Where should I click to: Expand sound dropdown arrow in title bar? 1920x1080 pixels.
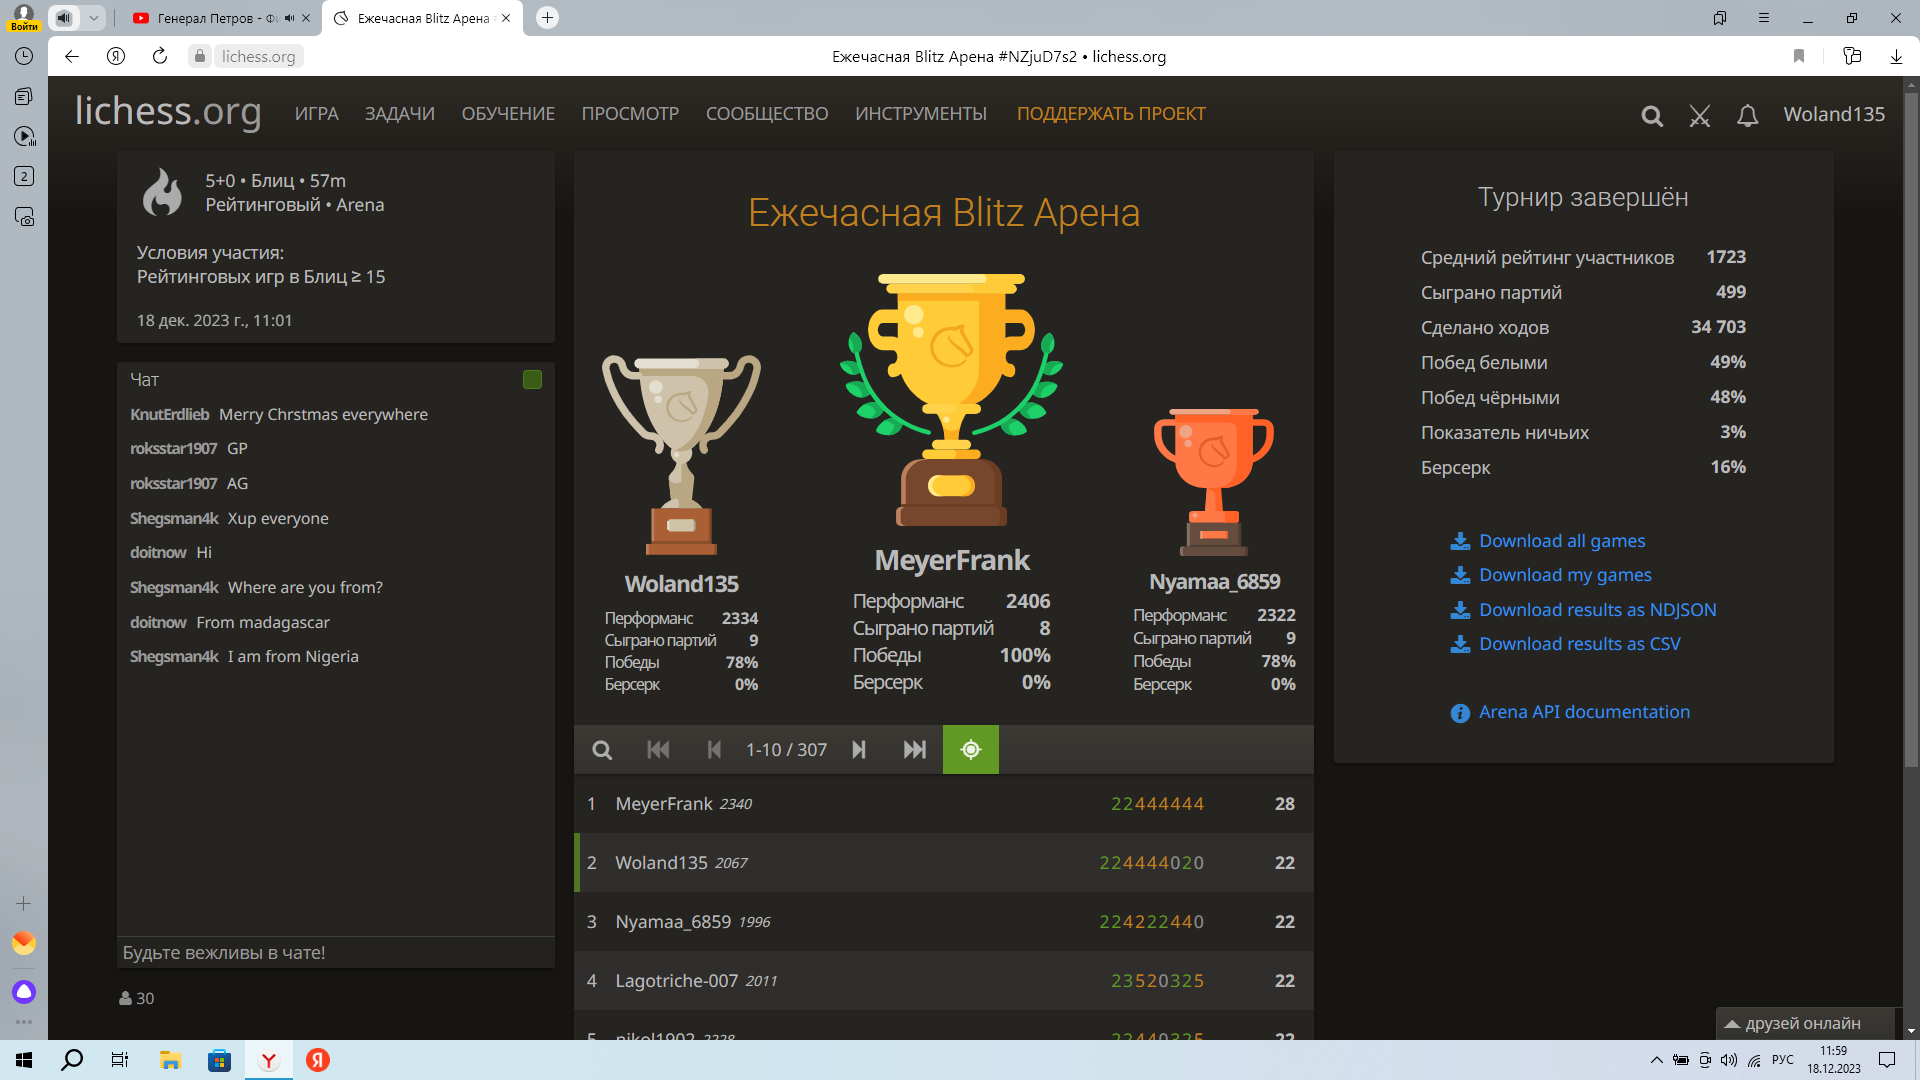93,18
